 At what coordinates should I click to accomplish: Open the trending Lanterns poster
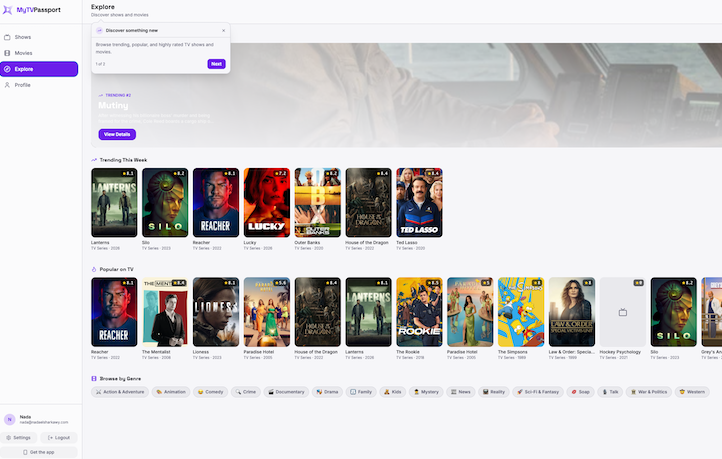114,203
